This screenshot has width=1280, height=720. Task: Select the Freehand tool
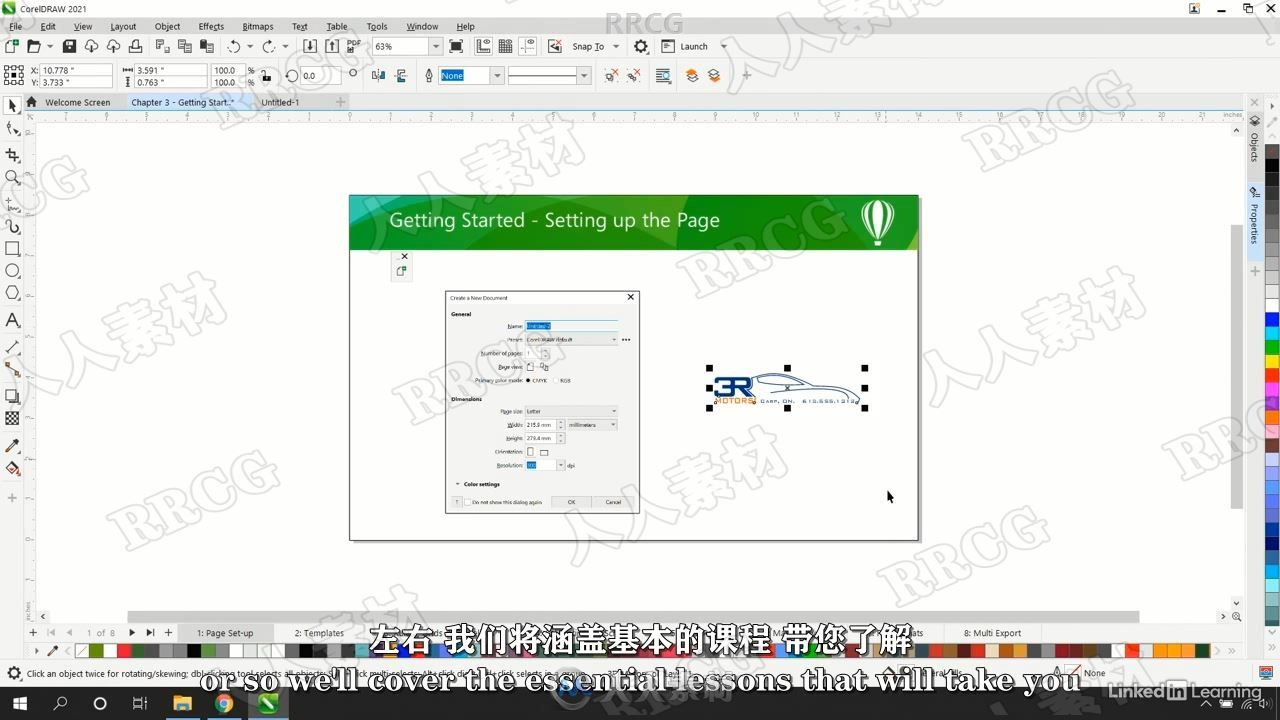coord(12,203)
